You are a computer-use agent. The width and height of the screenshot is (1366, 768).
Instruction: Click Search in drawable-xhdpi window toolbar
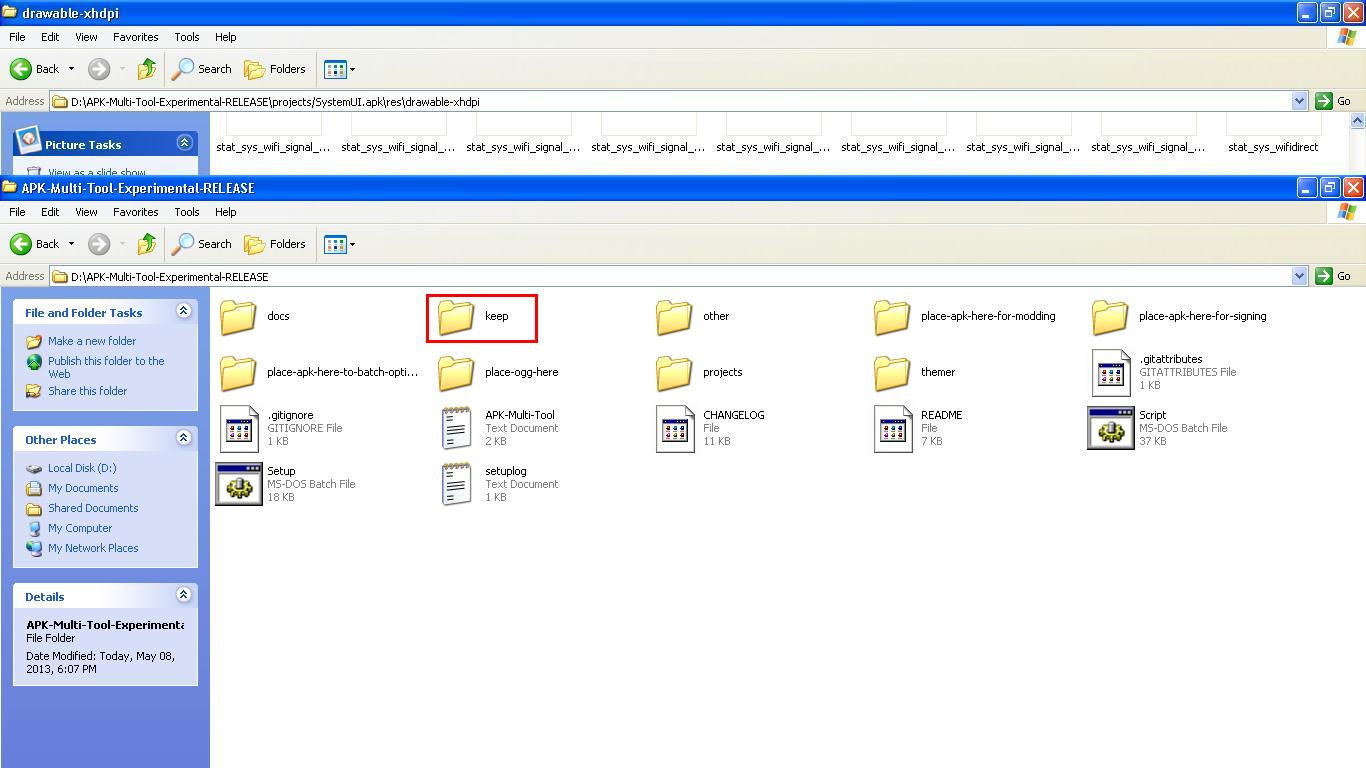202,69
